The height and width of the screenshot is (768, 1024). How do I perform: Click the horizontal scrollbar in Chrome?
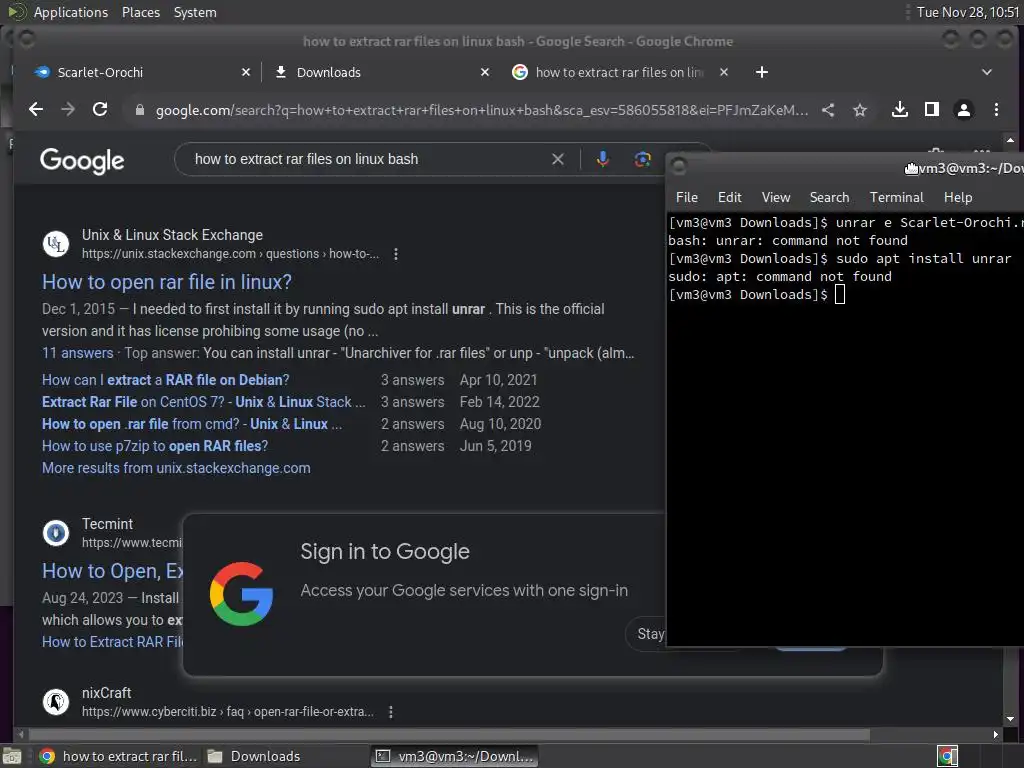[x=449, y=735]
